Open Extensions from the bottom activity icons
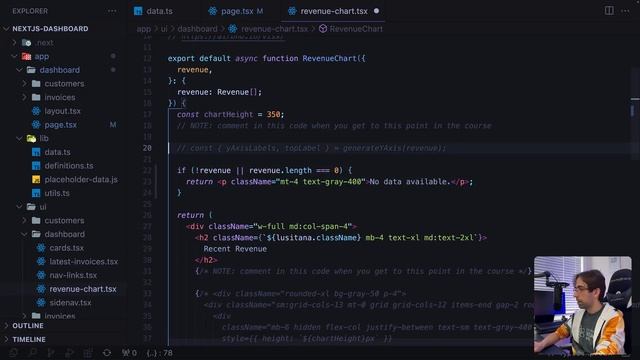The height and width of the screenshot is (360, 640). click(x=87, y=353)
